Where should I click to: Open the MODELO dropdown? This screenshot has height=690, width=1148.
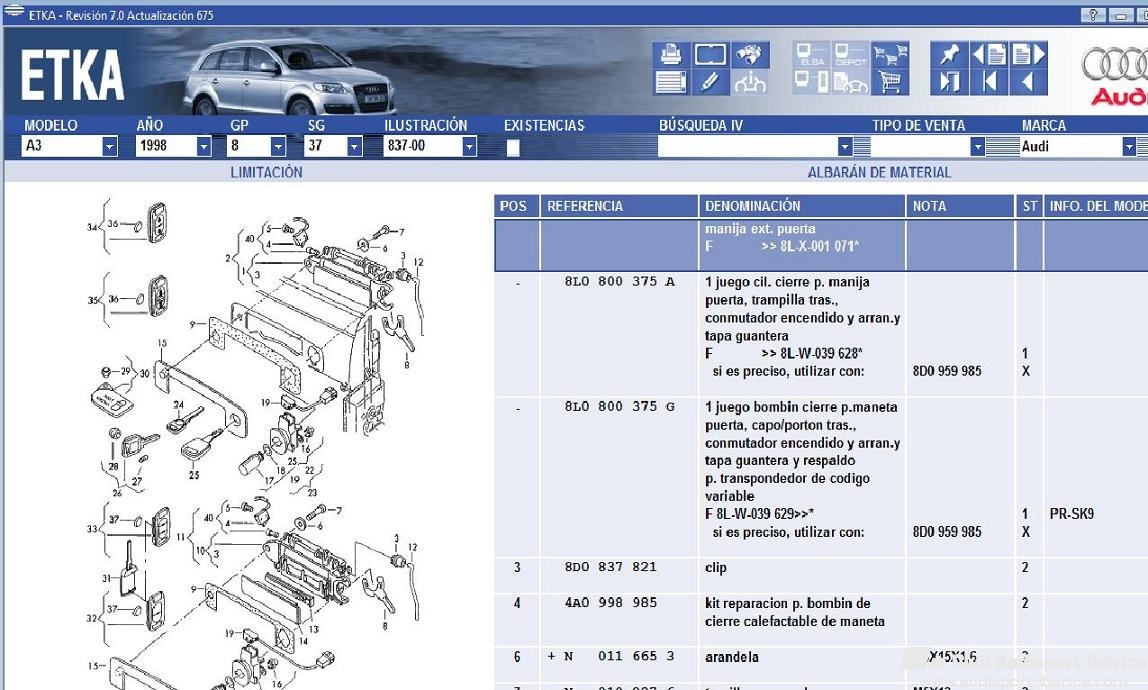(x=110, y=146)
